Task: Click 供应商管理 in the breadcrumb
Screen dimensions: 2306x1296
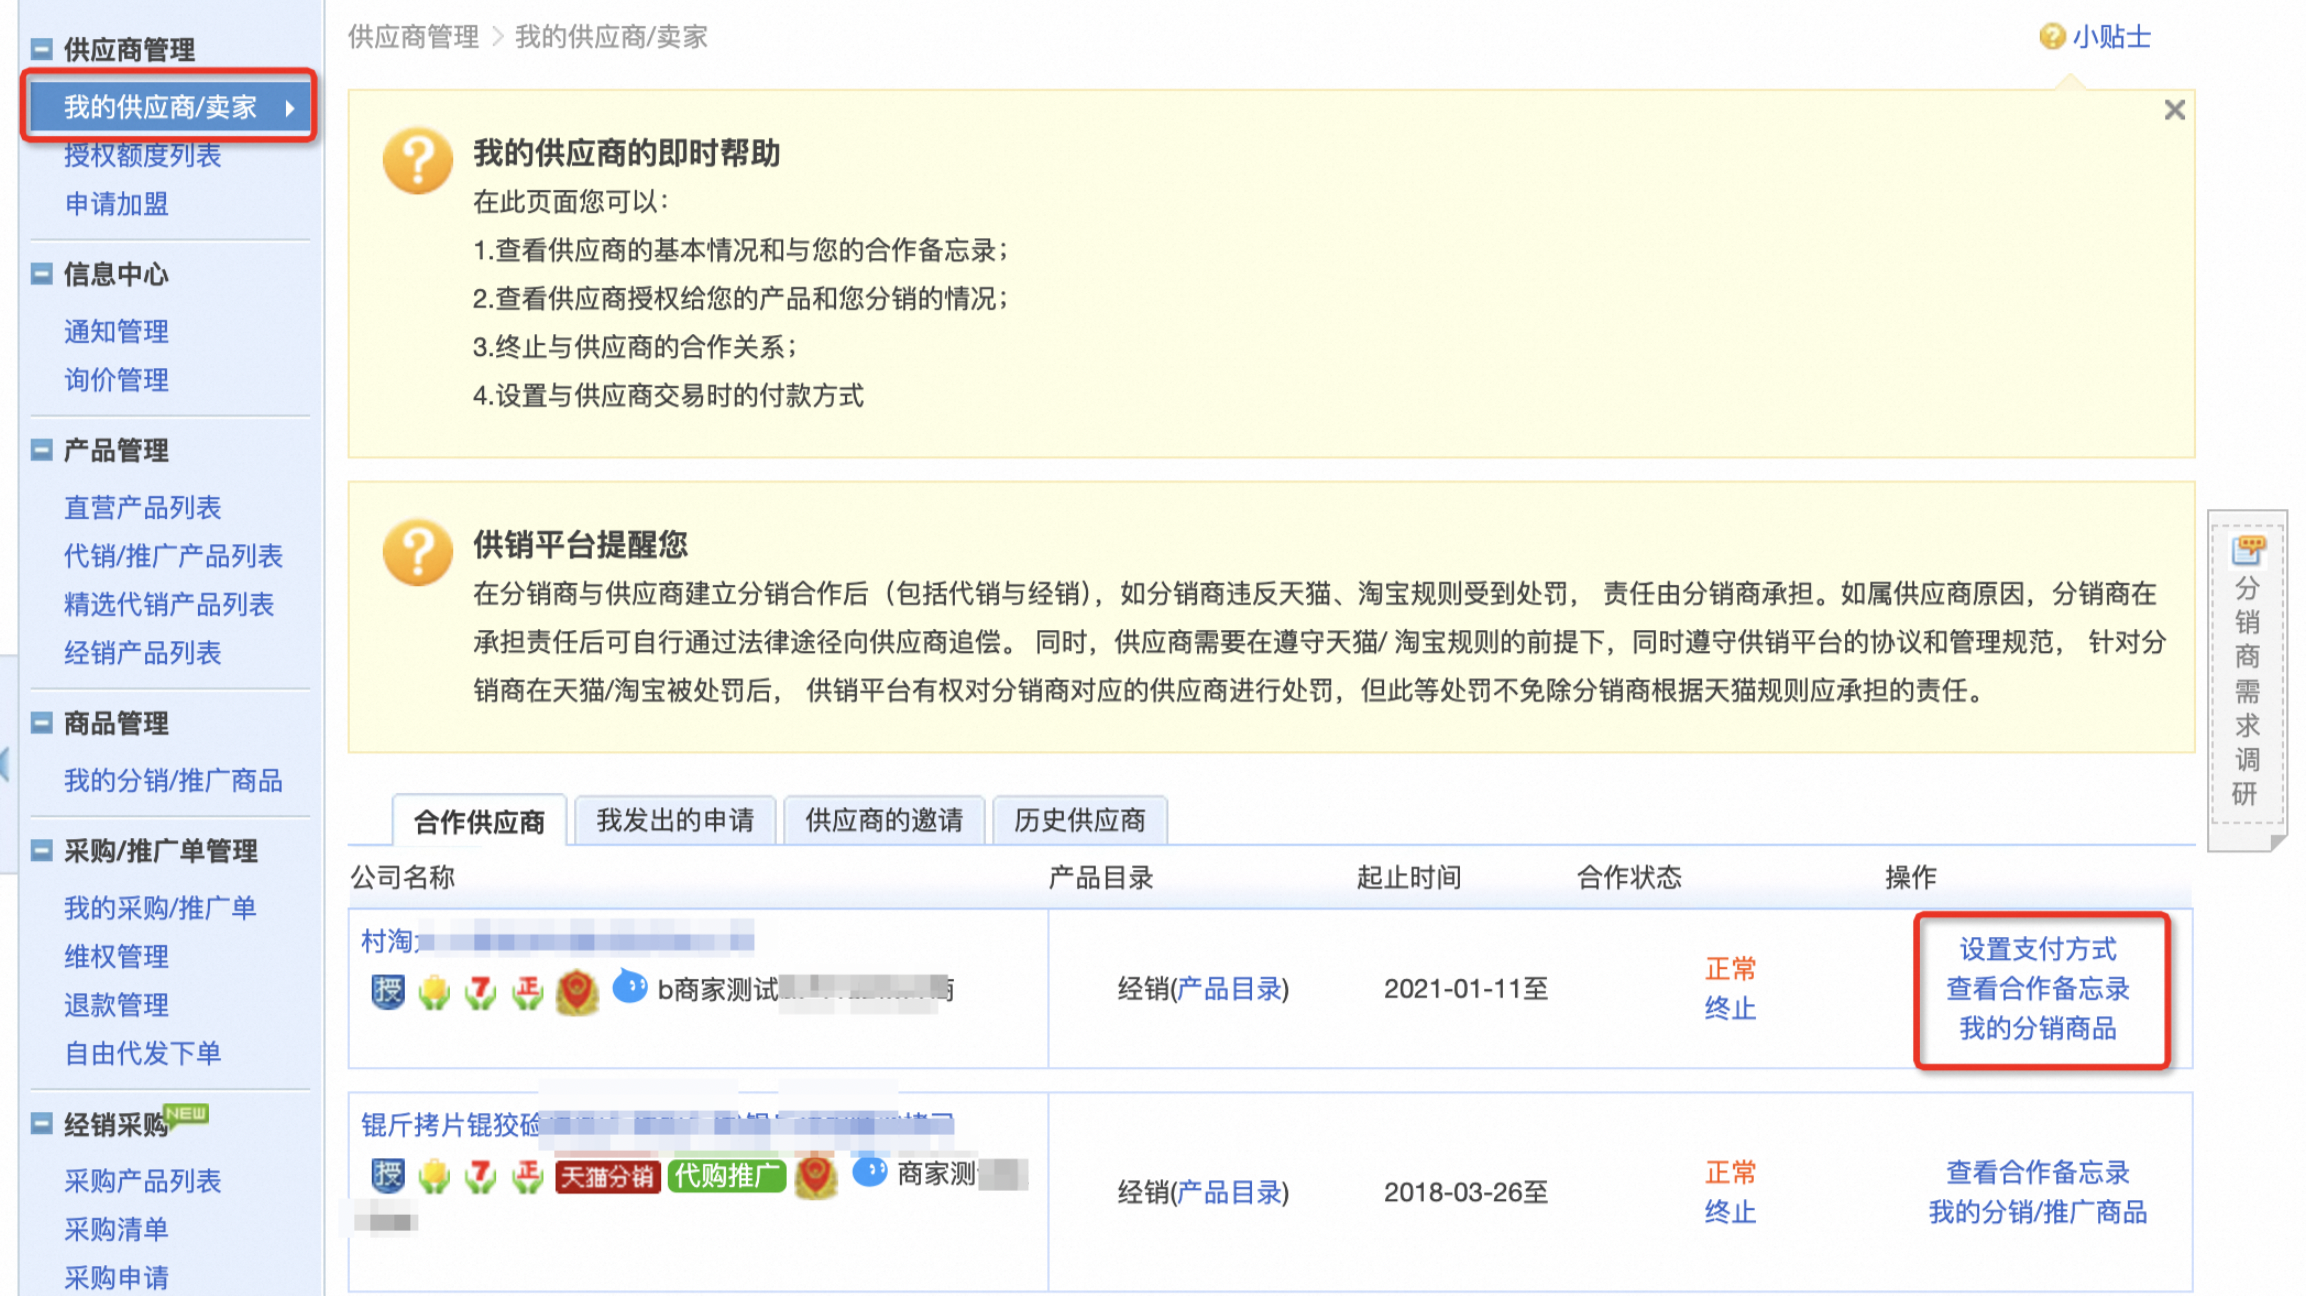Action: (413, 37)
